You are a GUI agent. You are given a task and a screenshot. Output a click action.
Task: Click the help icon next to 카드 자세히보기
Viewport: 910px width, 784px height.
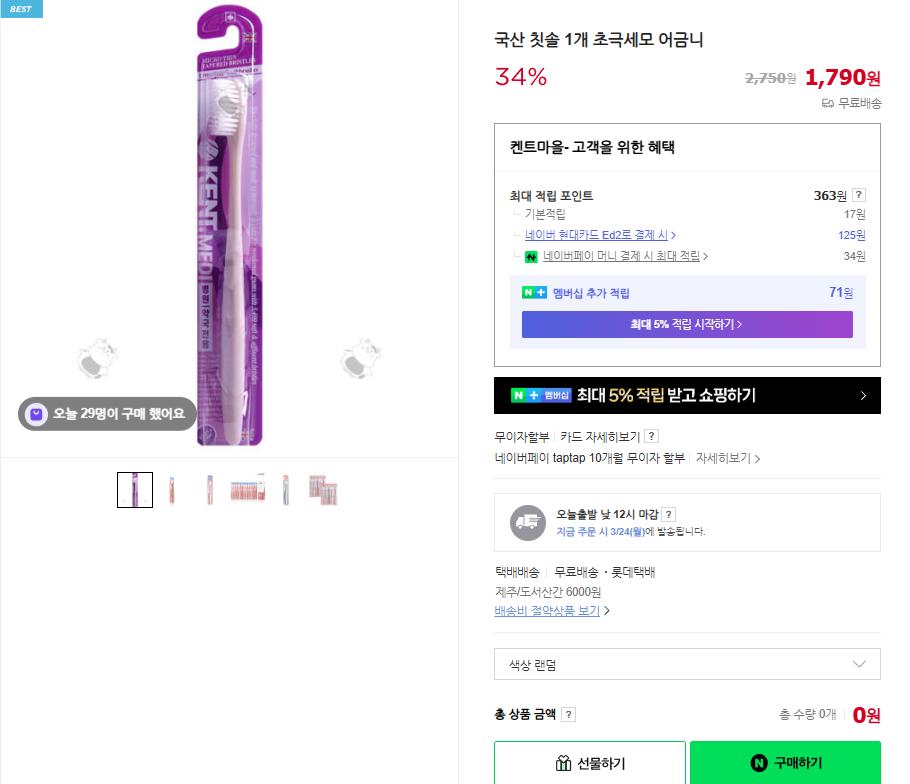[x=651, y=437]
